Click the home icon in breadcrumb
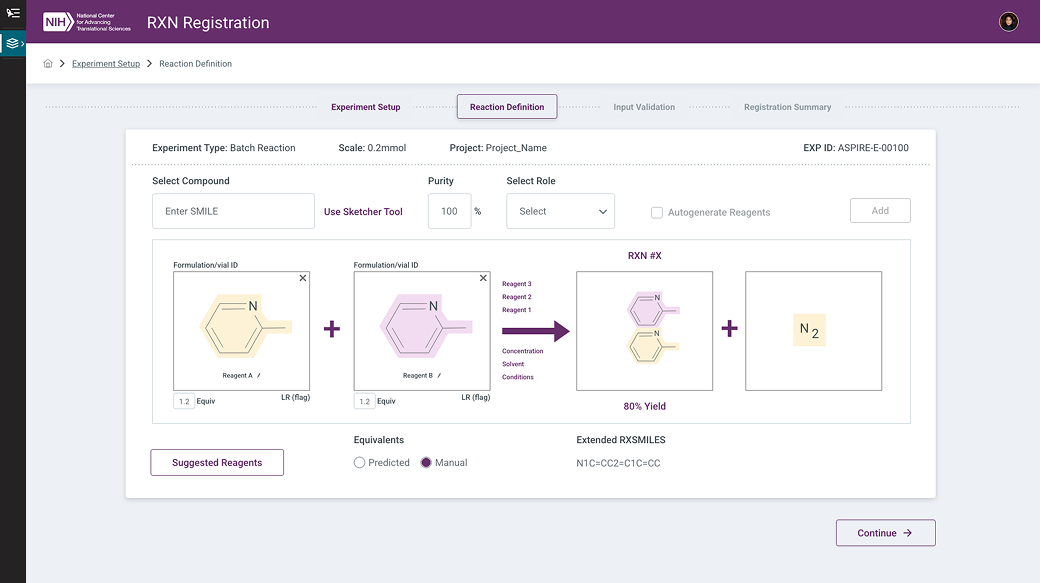The image size is (1041, 583). coord(48,64)
